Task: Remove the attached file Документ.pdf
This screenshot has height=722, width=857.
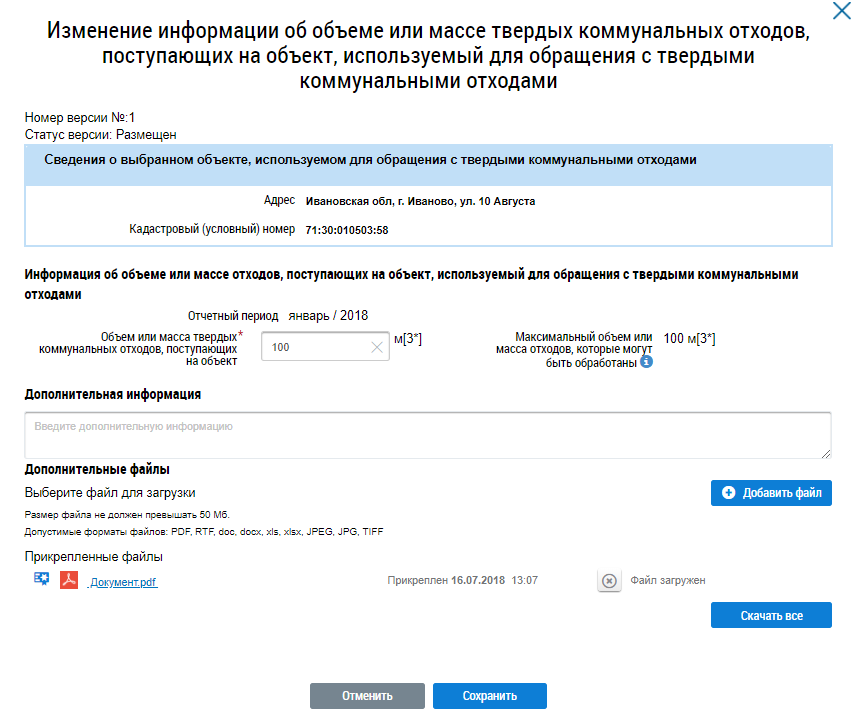Action: tap(609, 581)
